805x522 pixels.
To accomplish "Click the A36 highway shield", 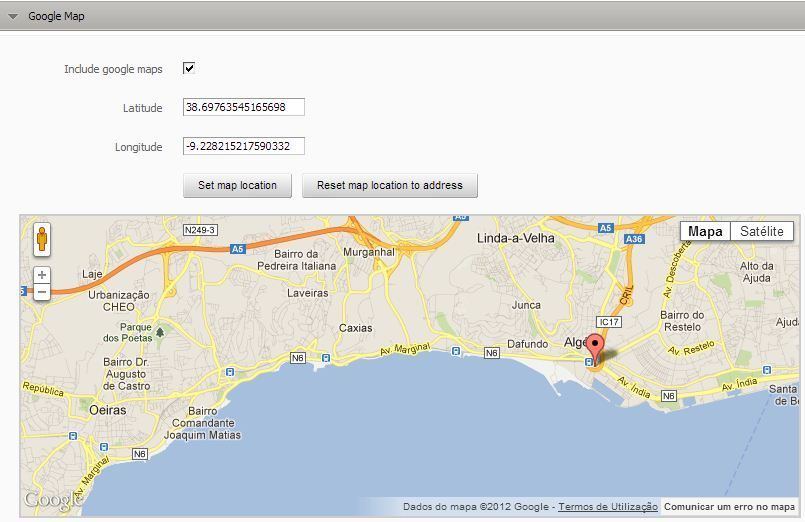I will point(634,239).
